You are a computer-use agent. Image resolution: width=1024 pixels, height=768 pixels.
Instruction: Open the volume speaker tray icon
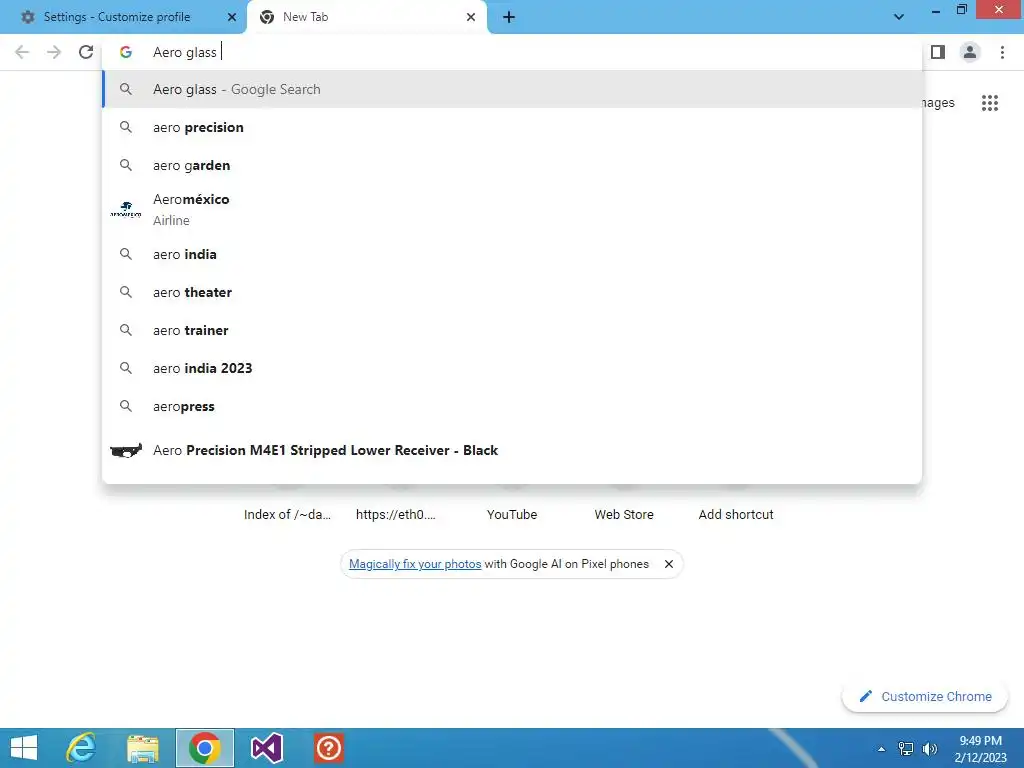pyautogui.click(x=929, y=749)
